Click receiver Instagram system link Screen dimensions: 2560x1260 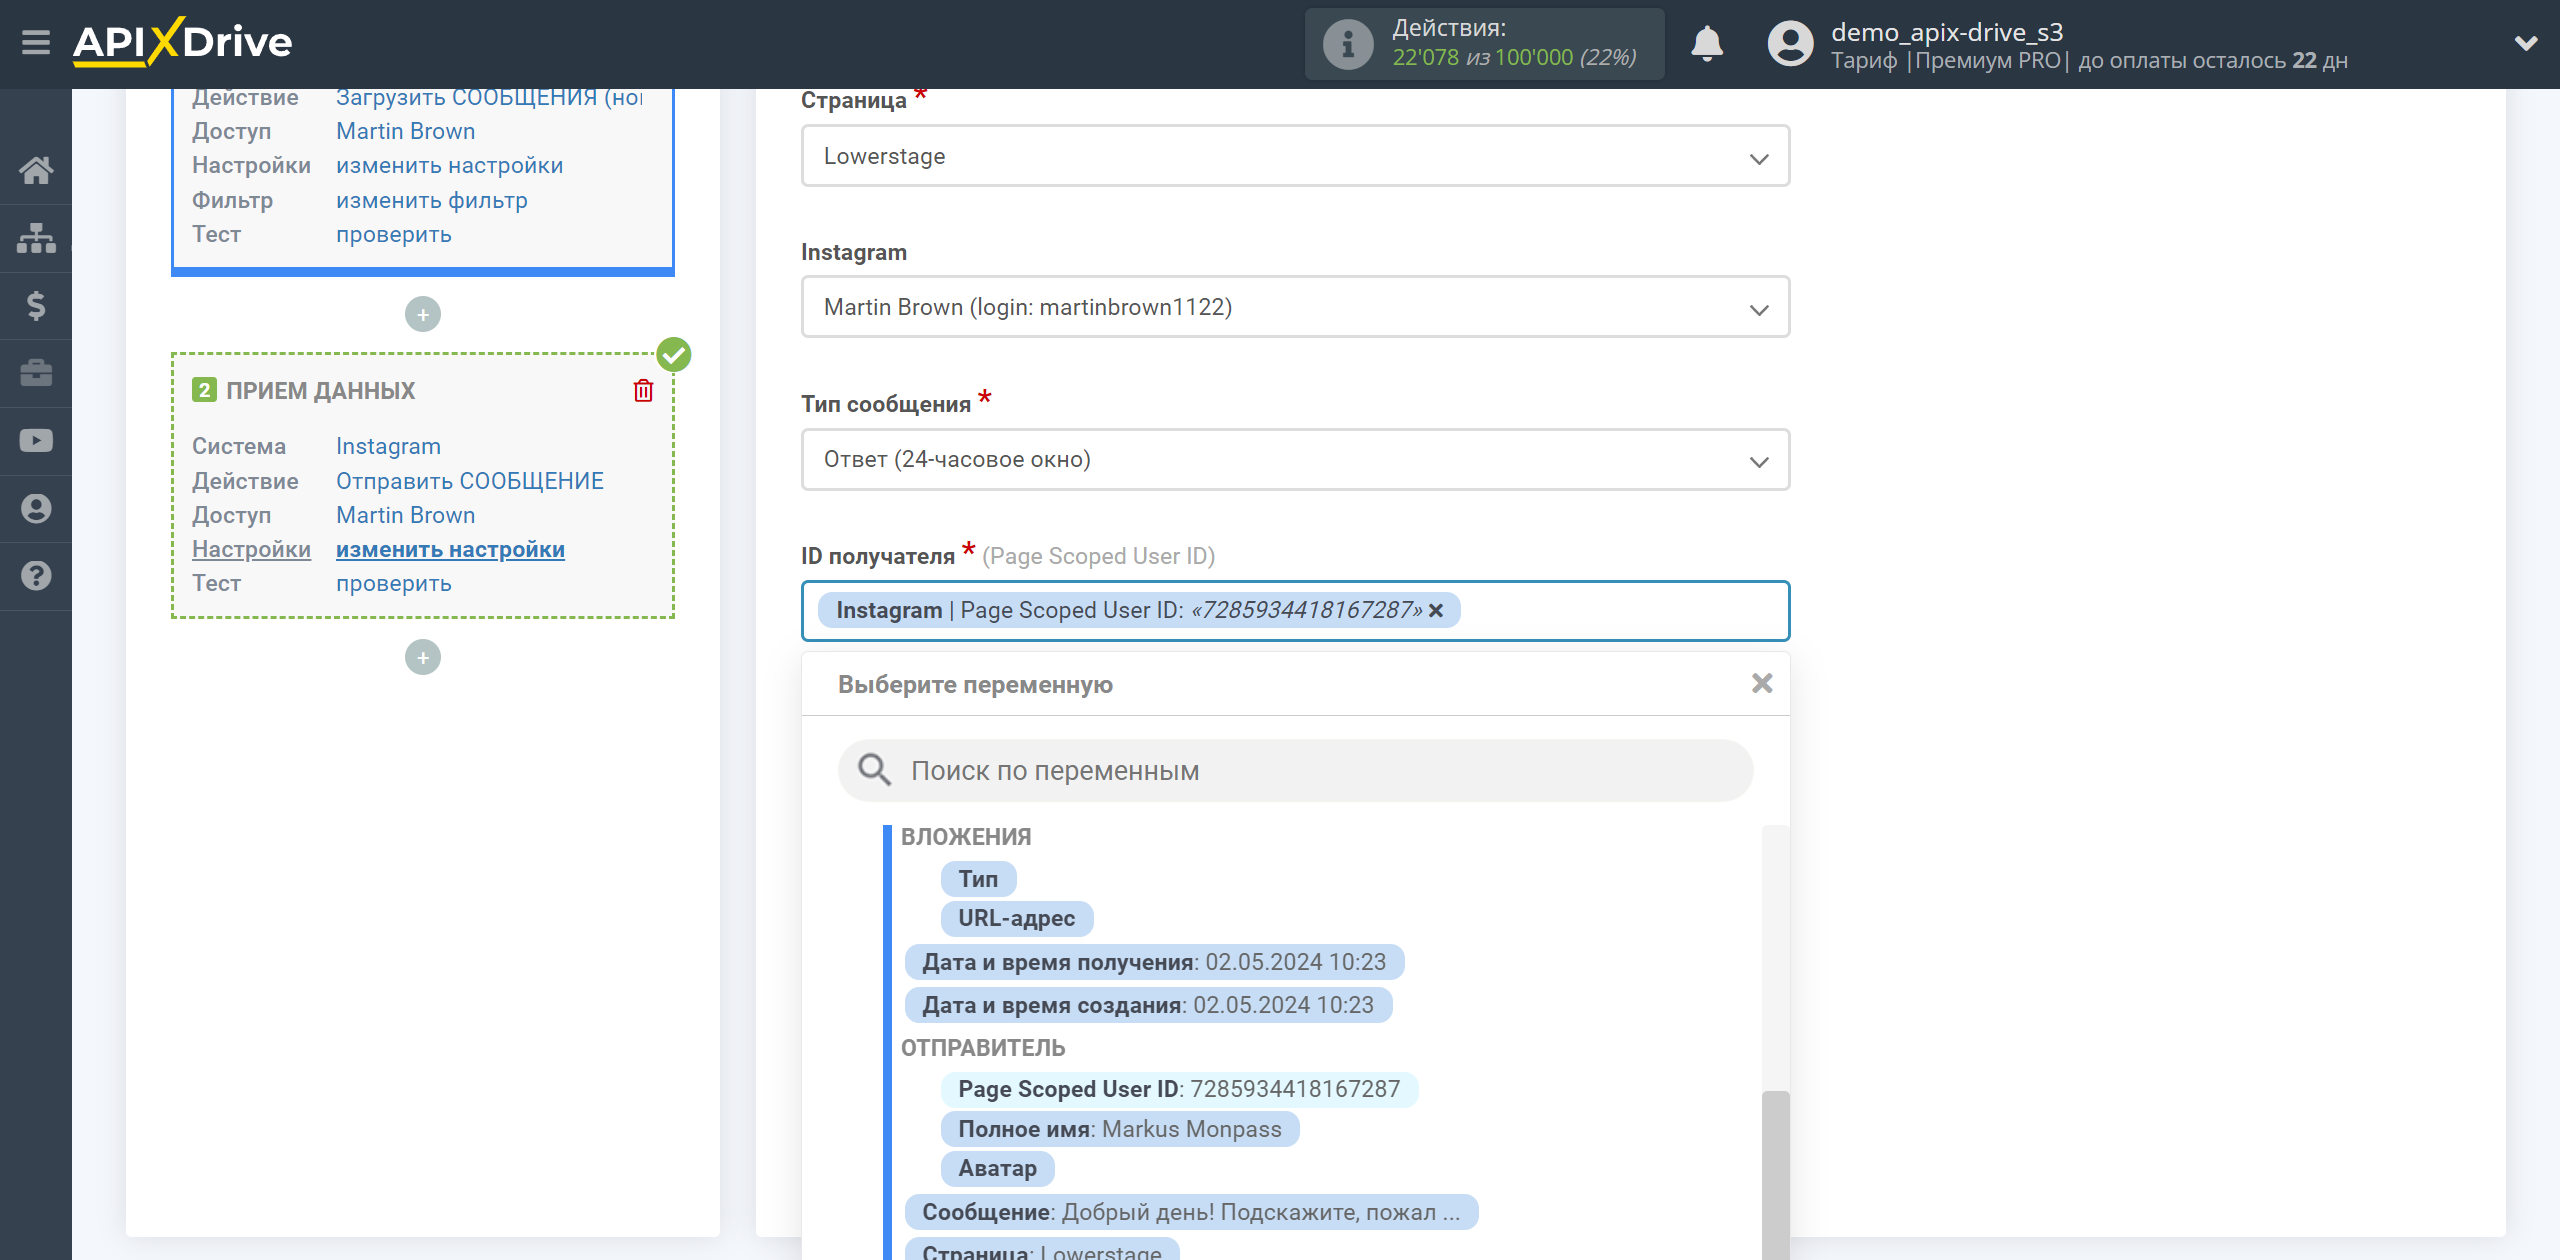point(388,446)
